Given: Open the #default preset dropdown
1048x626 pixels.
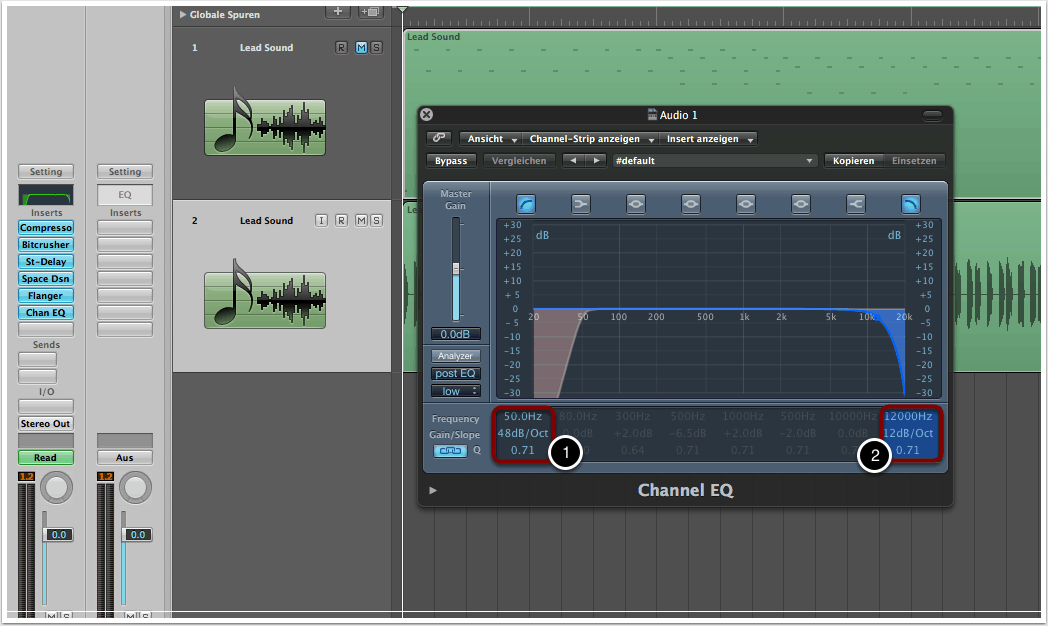Looking at the screenshot, I should point(714,161).
